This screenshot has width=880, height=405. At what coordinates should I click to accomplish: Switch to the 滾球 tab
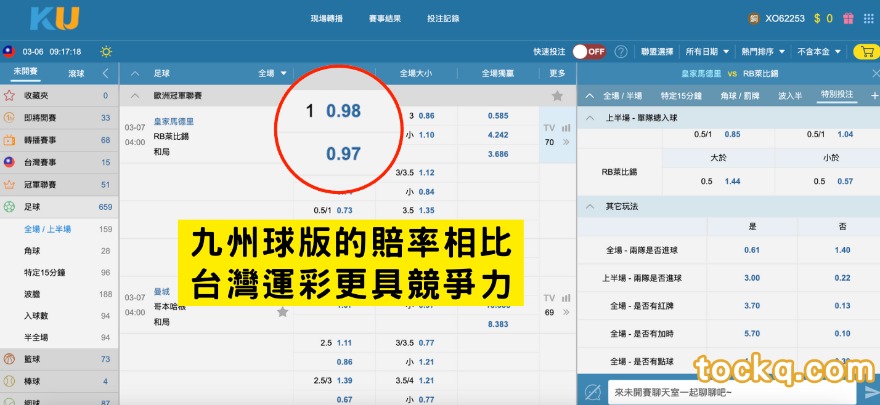(x=76, y=73)
